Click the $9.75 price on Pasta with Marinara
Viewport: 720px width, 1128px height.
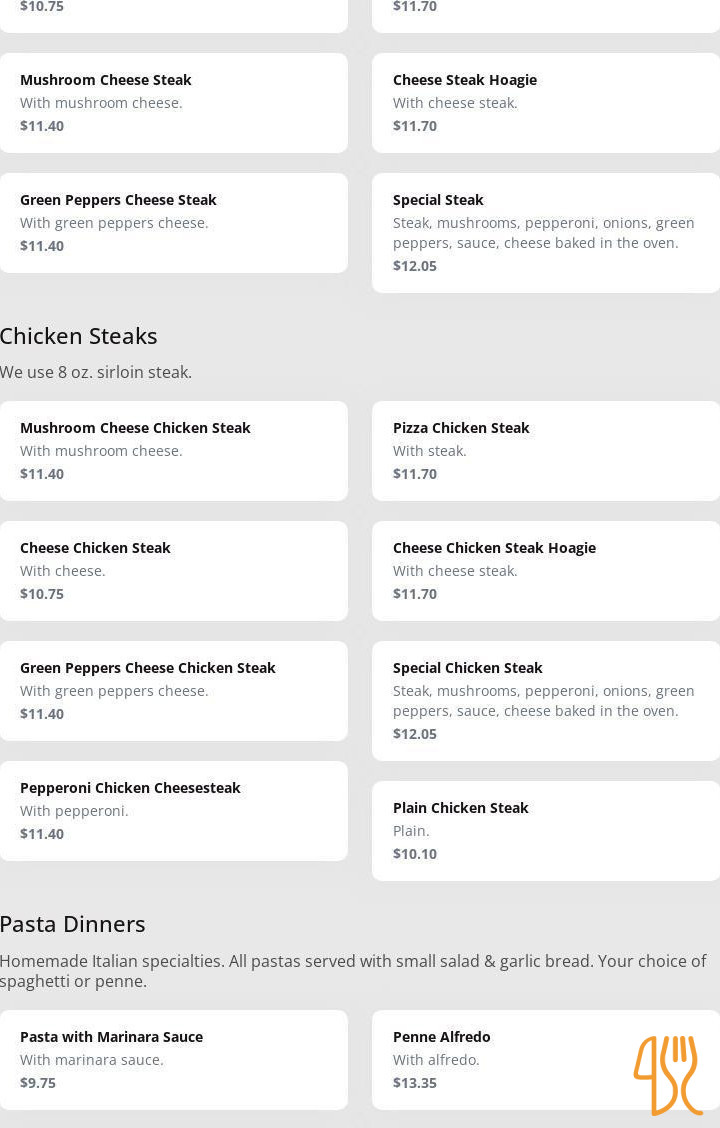click(38, 1083)
